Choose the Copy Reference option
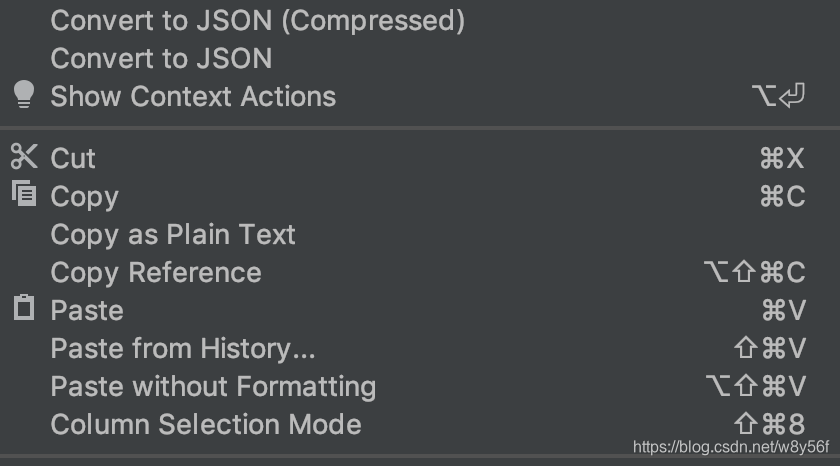The width and height of the screenshot is (840, 466). coord(156,272)
